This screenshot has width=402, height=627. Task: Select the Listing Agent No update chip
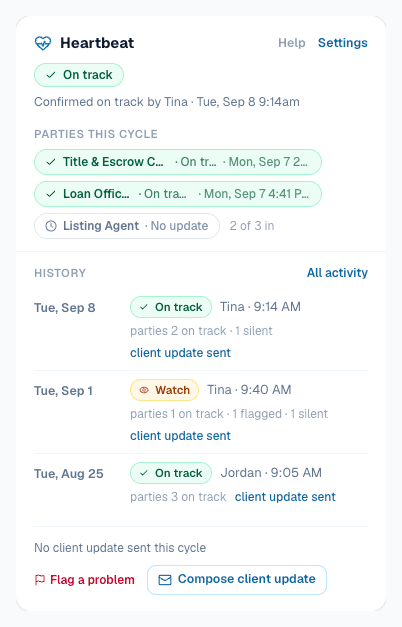[127, 226]
